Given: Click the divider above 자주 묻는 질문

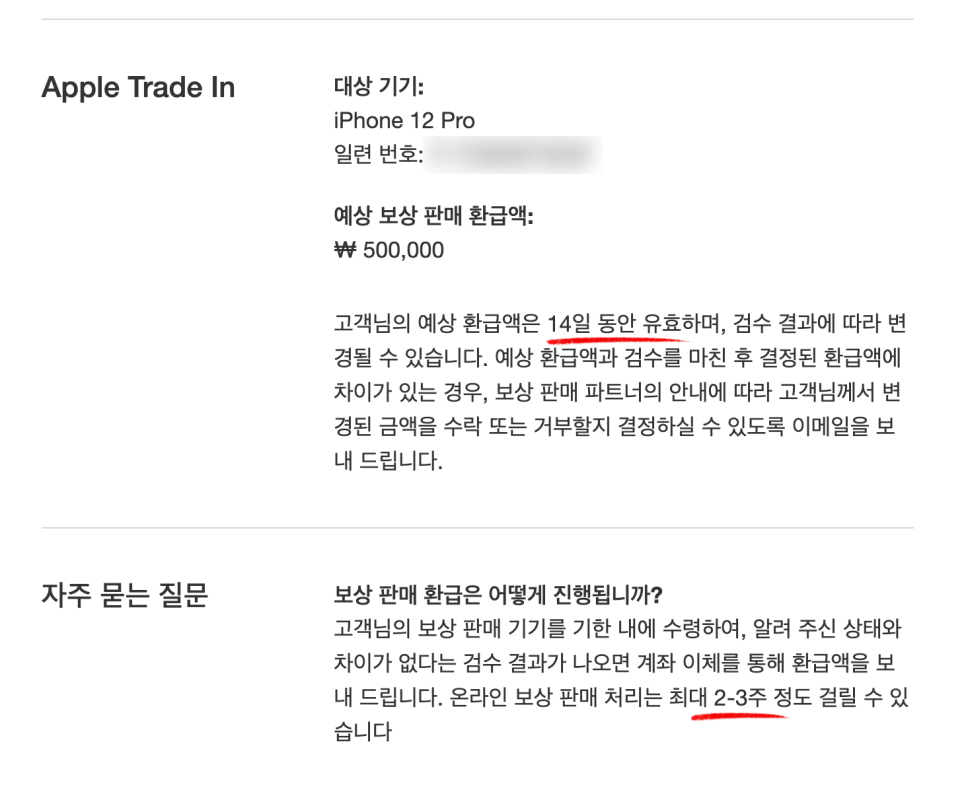Looking at the screenshot, I should pyautogui.click(x=477, y=527).
